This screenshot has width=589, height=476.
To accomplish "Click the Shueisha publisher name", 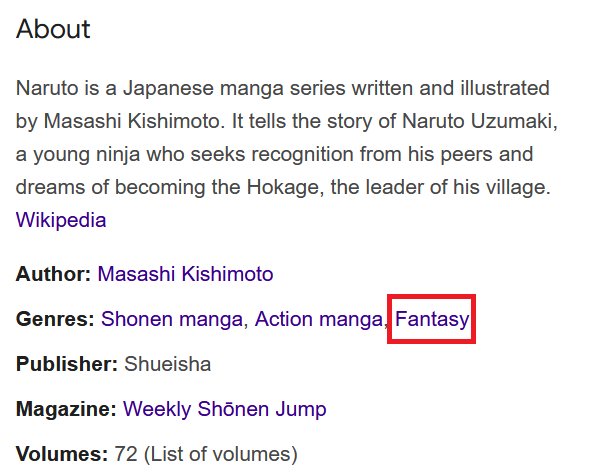I will pyautogui.click(x=168, y=364).
